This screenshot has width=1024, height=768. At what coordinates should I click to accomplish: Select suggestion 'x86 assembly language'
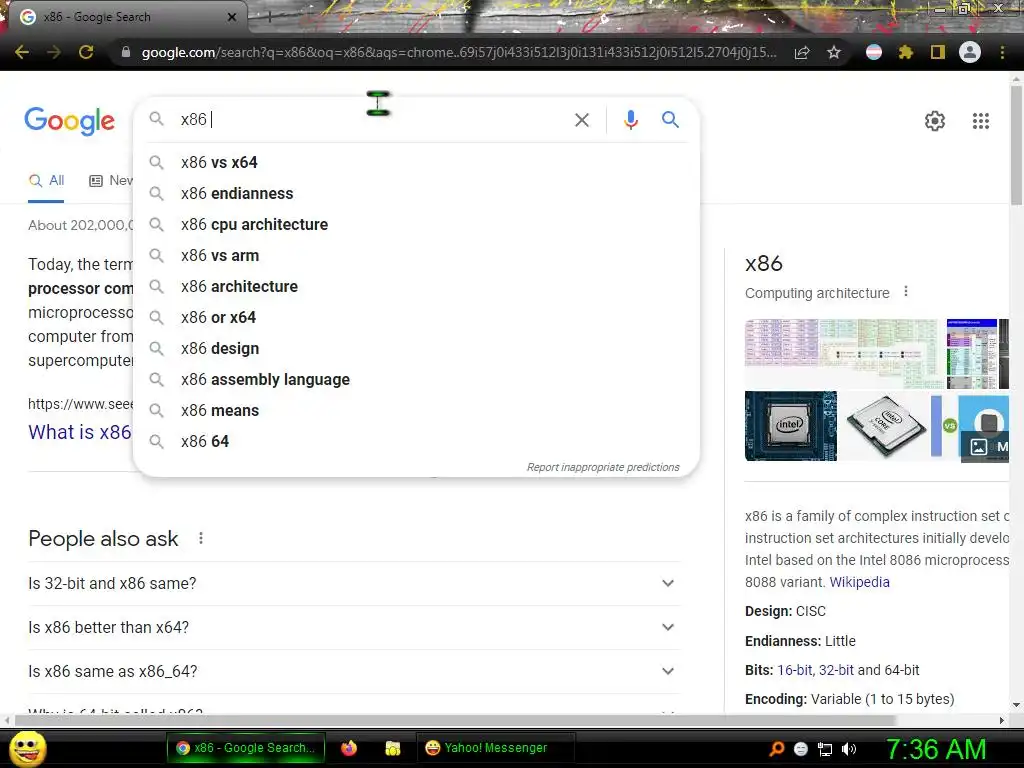[416, 379]
